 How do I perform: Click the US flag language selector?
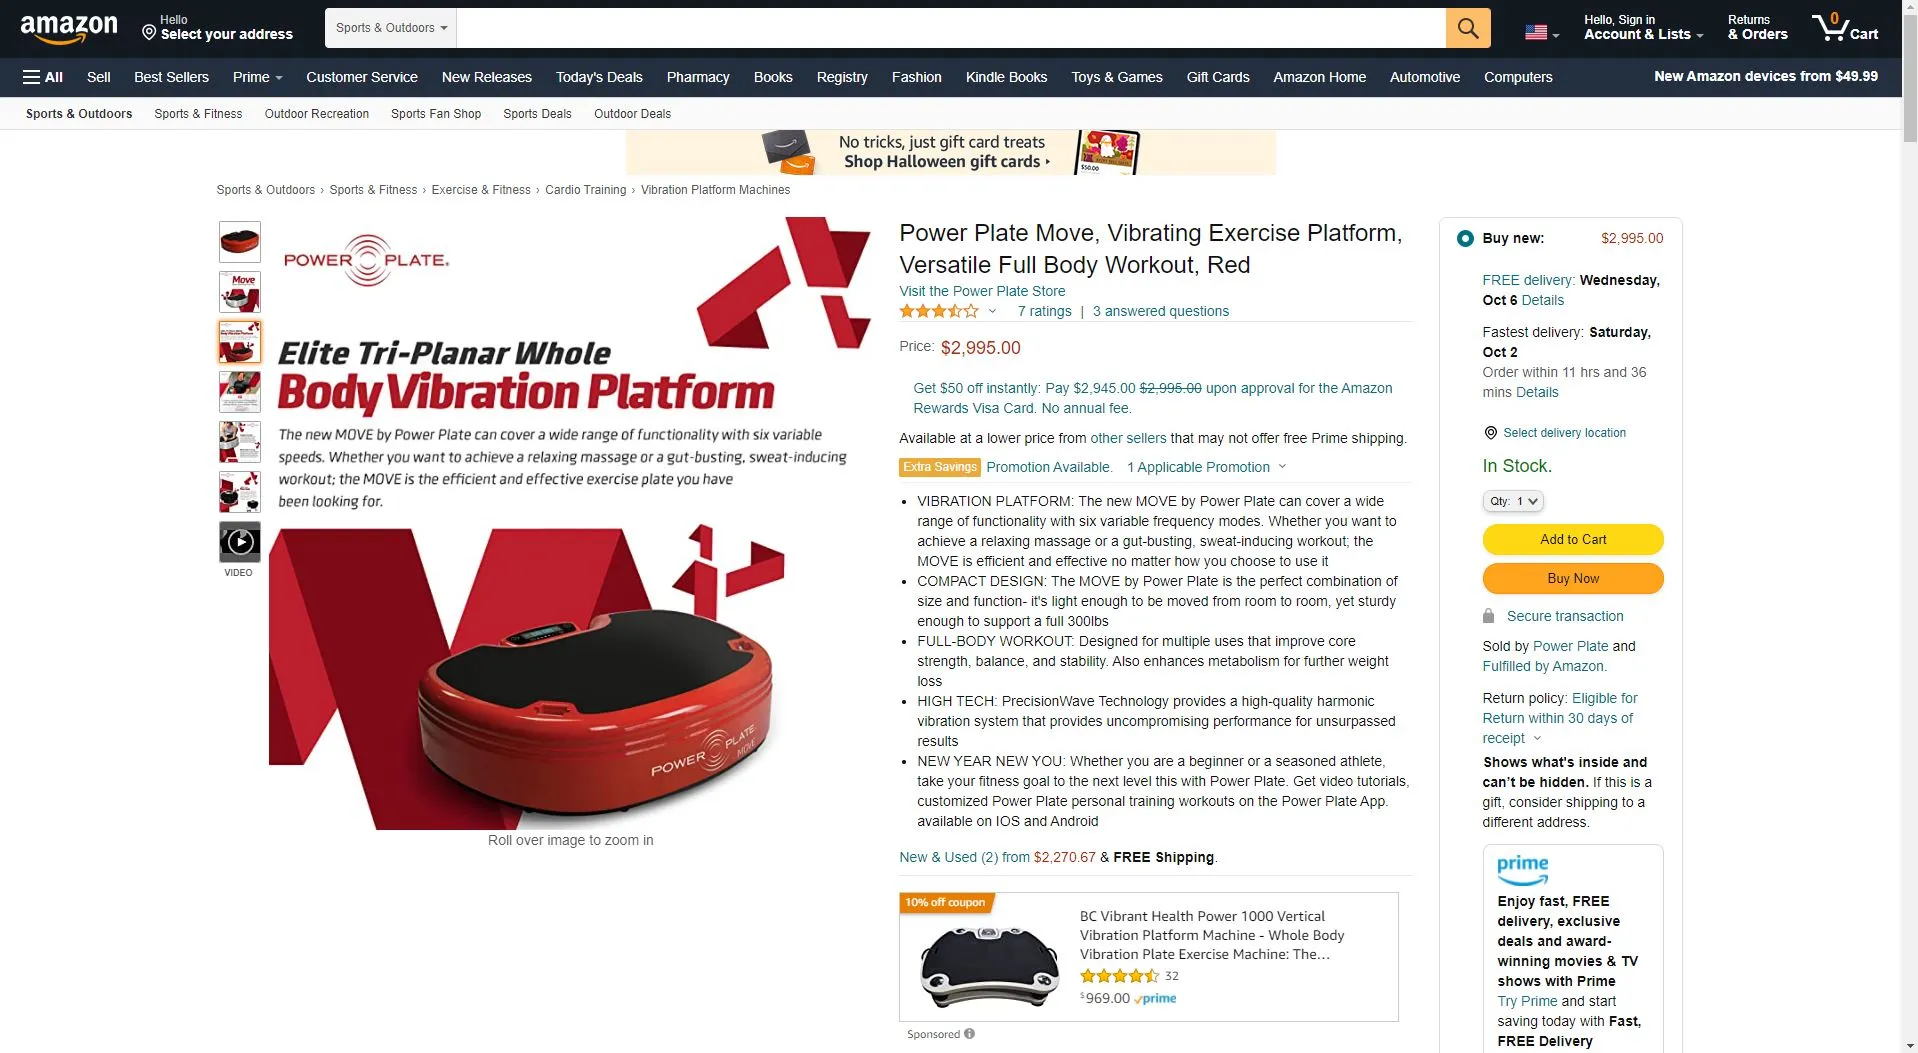[1541, 33]
